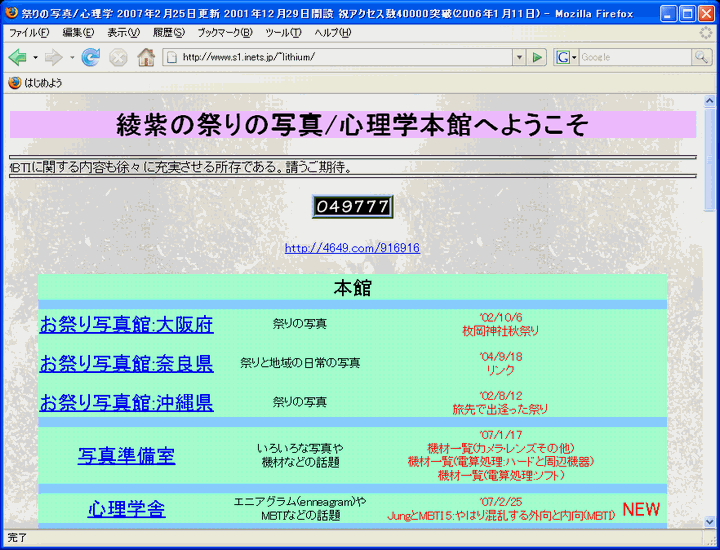Screen dimensions: 720x550
Task: Reload the current page
Action: click(x=91, y=58)
